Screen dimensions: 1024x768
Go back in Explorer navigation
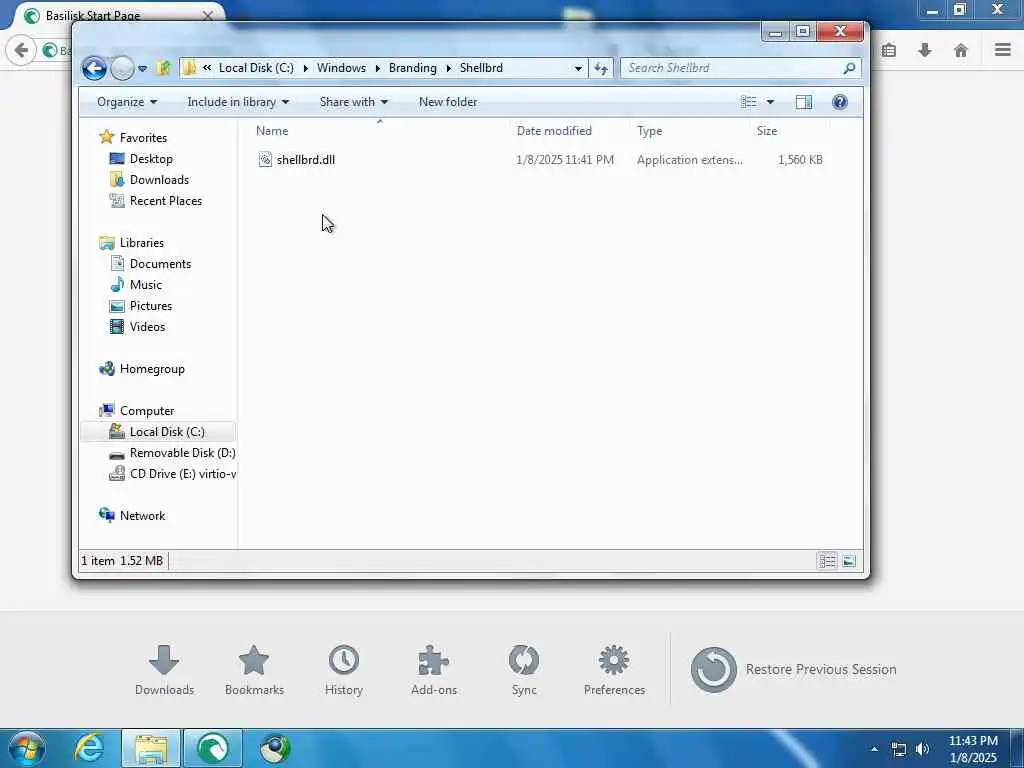[94, 68]
